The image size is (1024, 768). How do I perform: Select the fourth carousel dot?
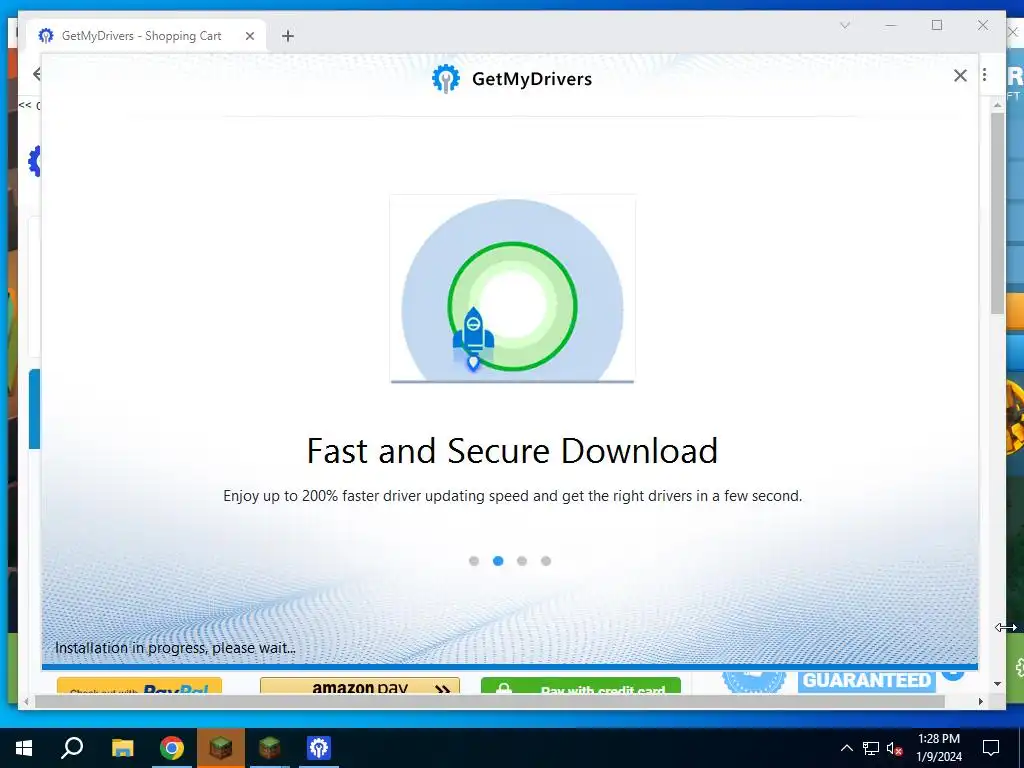[546, 561]
